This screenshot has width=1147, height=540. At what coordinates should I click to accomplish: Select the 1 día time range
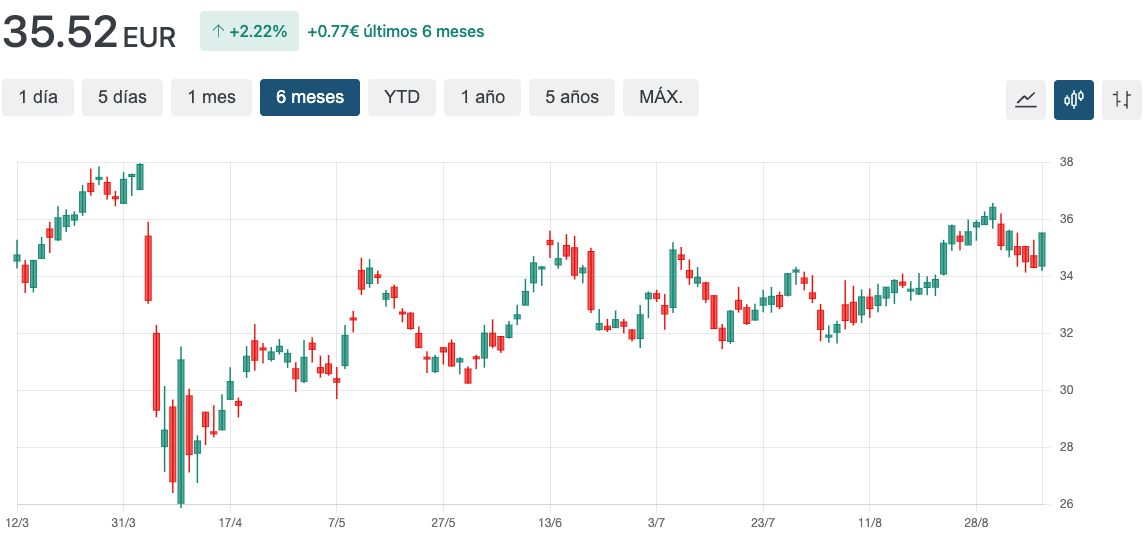click(x=38, y=97)
